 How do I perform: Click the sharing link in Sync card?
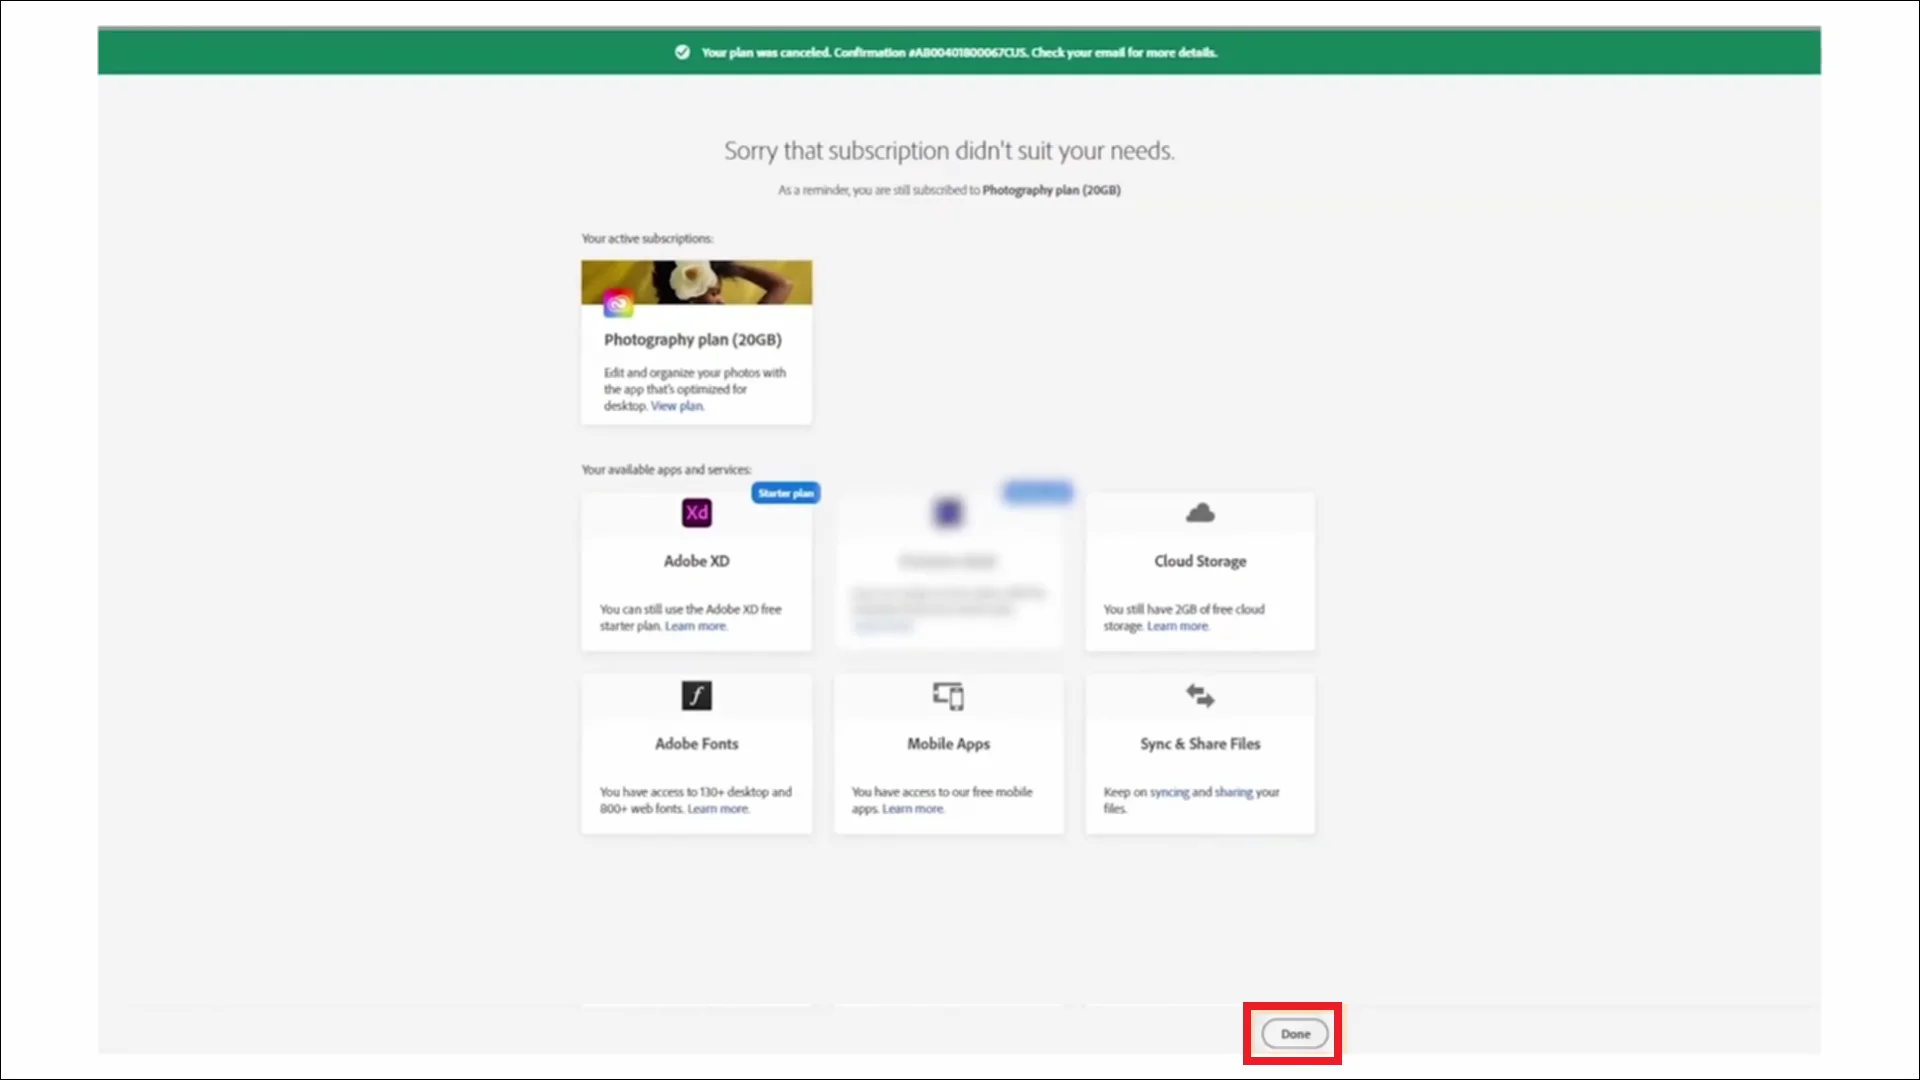pos(1233,792)
